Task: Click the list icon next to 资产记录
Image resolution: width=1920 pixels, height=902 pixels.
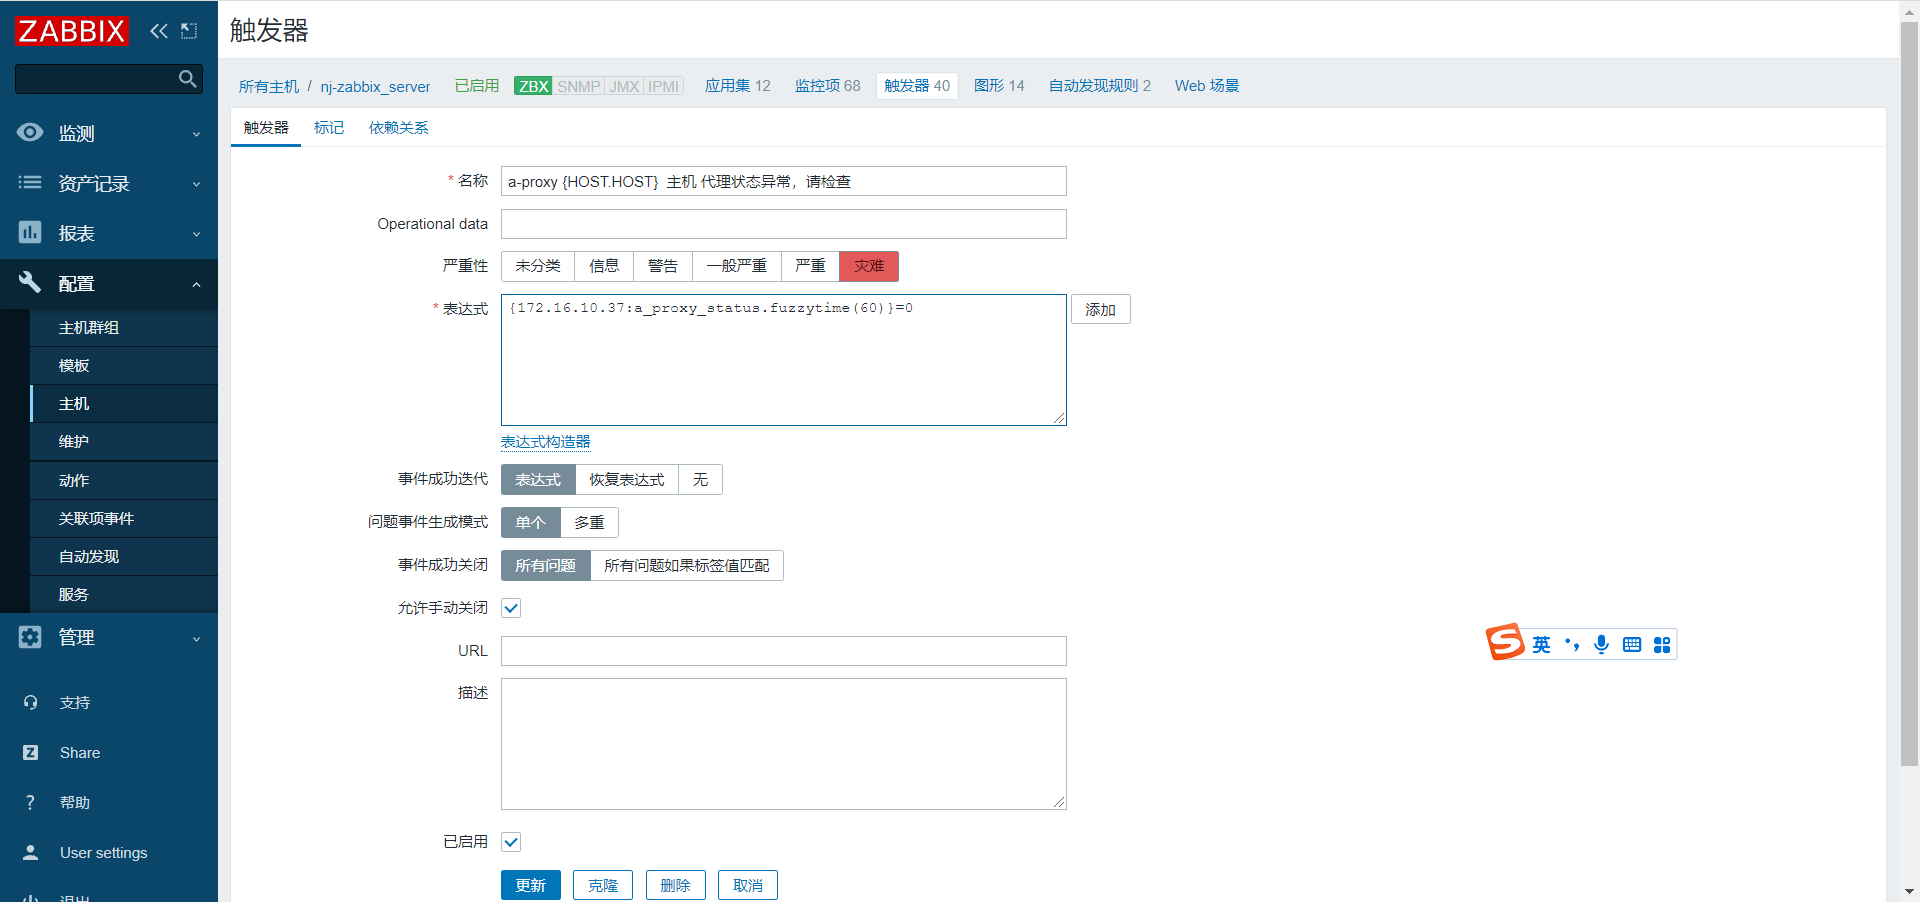Action: [30, 182]
